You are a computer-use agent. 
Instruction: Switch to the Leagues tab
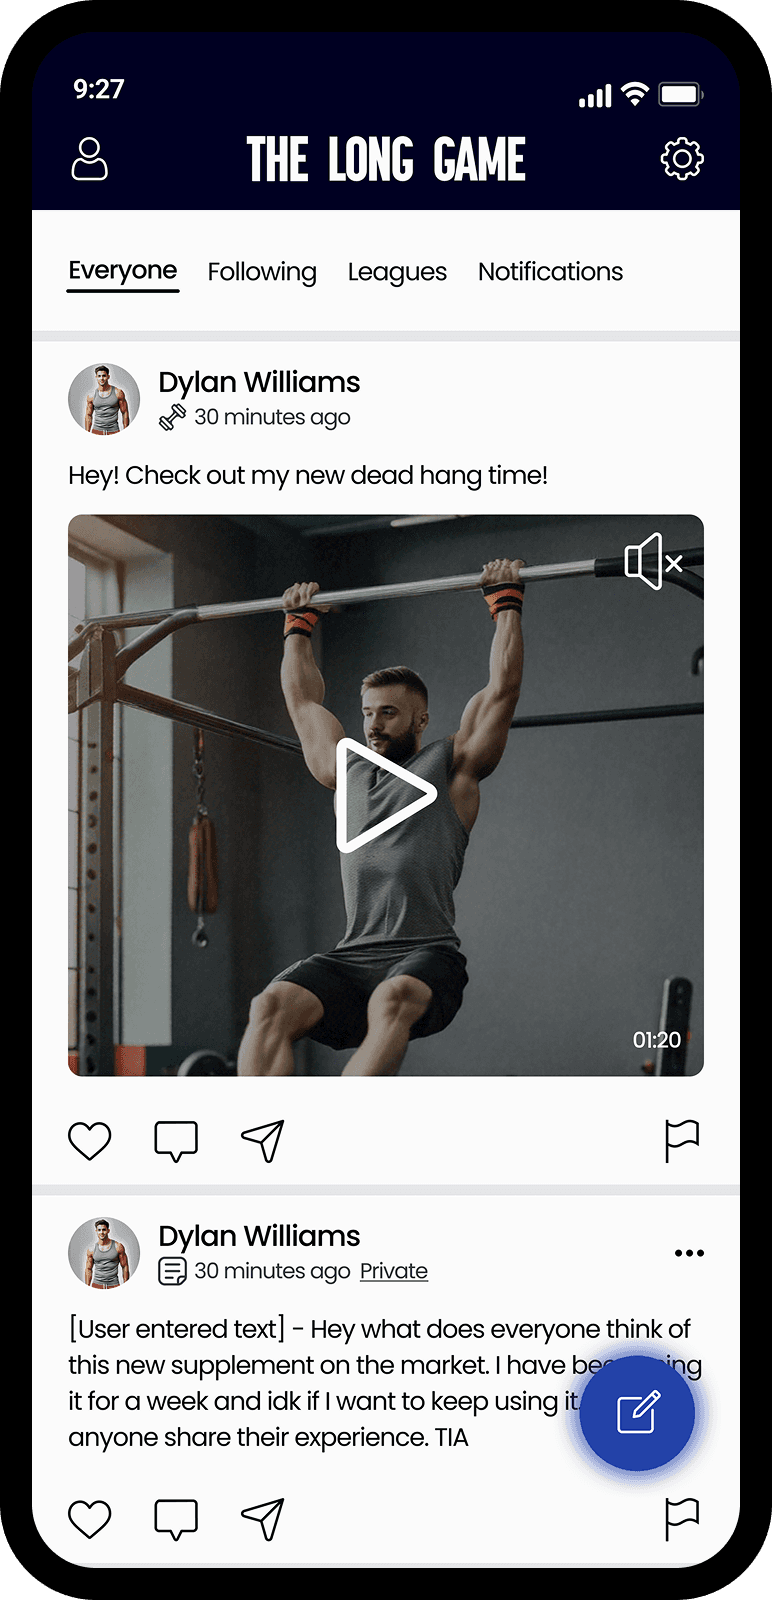397,272
